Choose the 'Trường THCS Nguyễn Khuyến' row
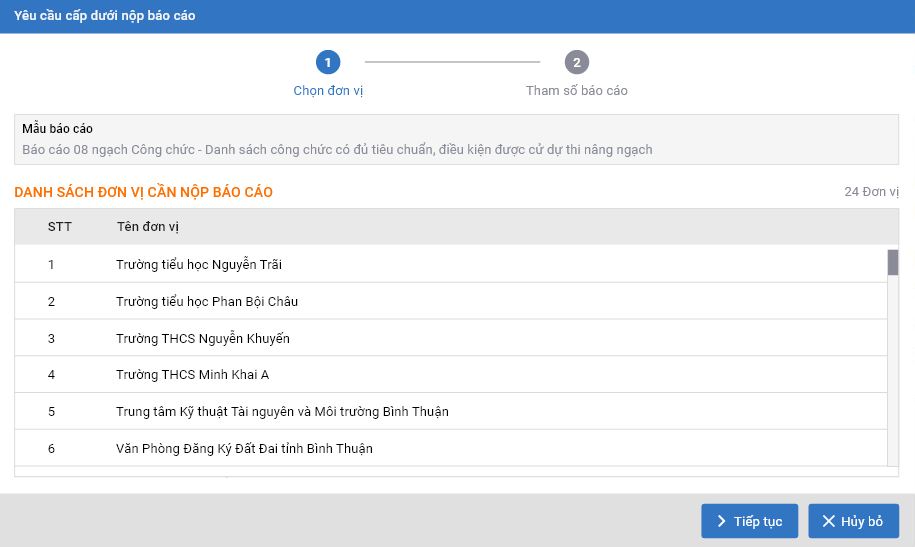 [203, 339]
